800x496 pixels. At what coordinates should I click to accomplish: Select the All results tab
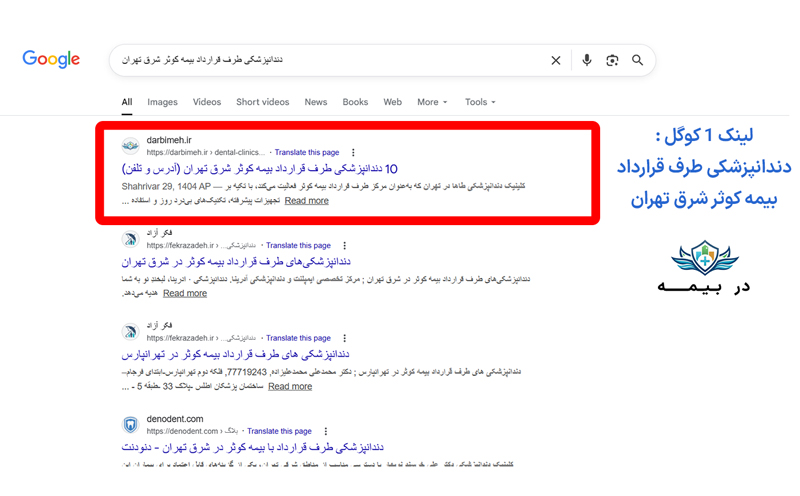(x=127, y=102)
